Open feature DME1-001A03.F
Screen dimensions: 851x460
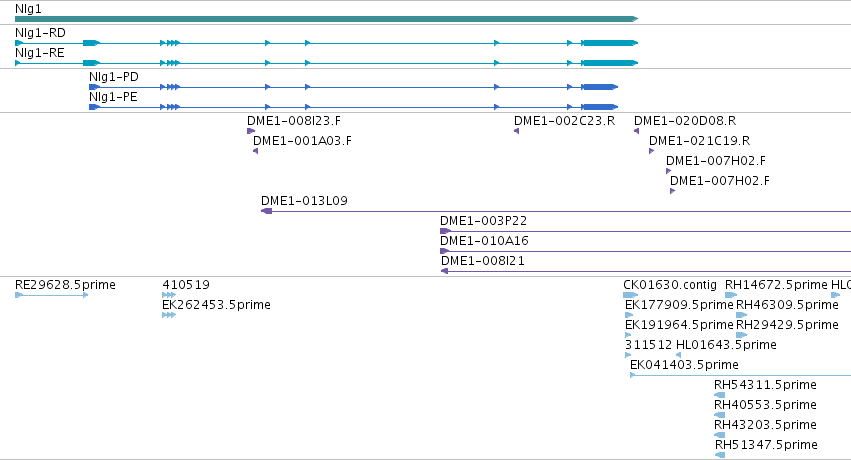(x=302, y=140)
